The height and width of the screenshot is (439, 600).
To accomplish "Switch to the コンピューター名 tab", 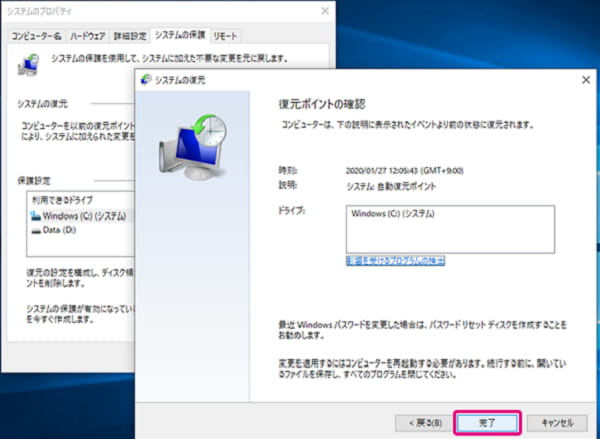I will (37, 36).
